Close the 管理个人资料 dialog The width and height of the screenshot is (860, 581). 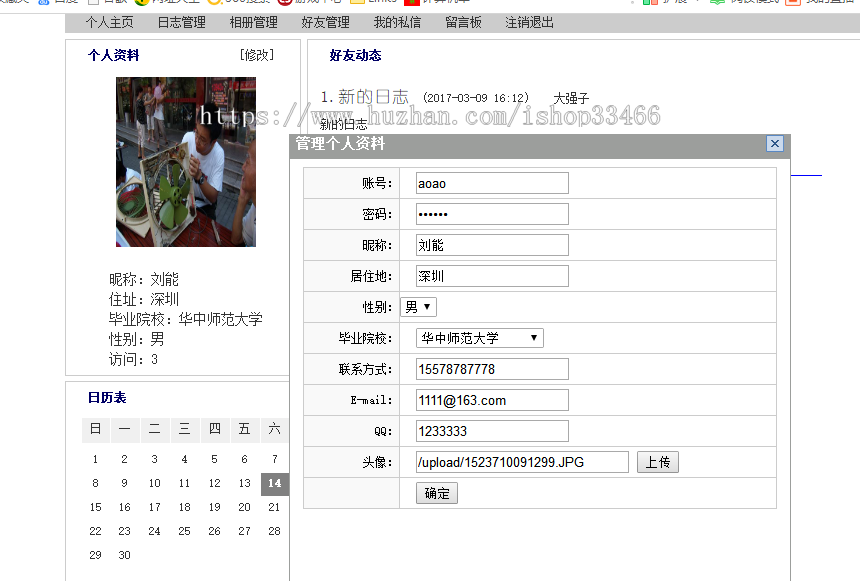774,144
